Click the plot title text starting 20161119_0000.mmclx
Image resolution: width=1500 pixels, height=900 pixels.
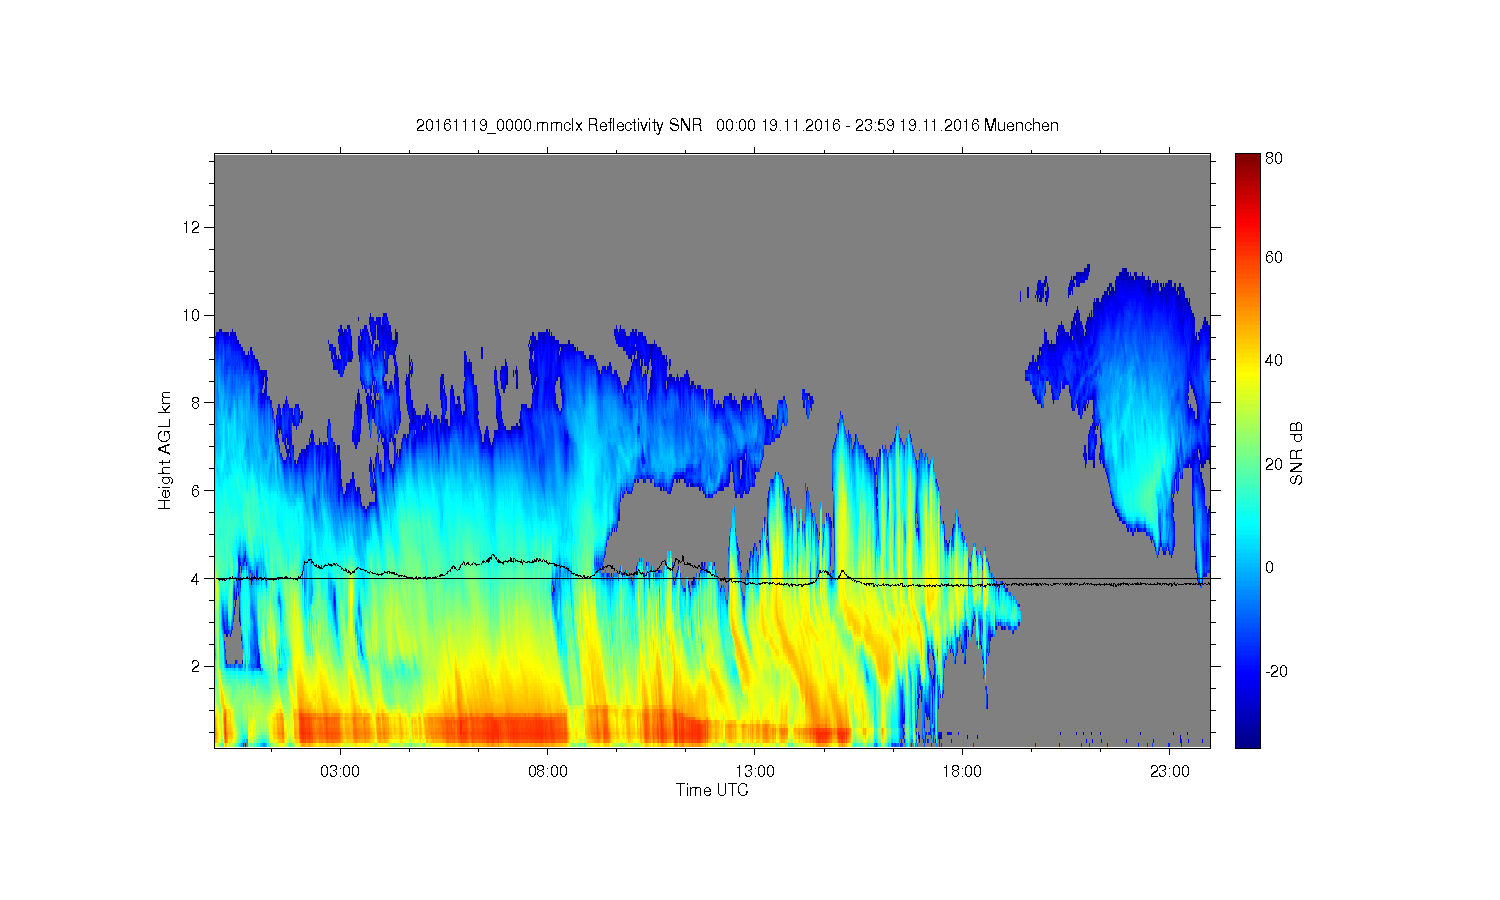[737, 125]
